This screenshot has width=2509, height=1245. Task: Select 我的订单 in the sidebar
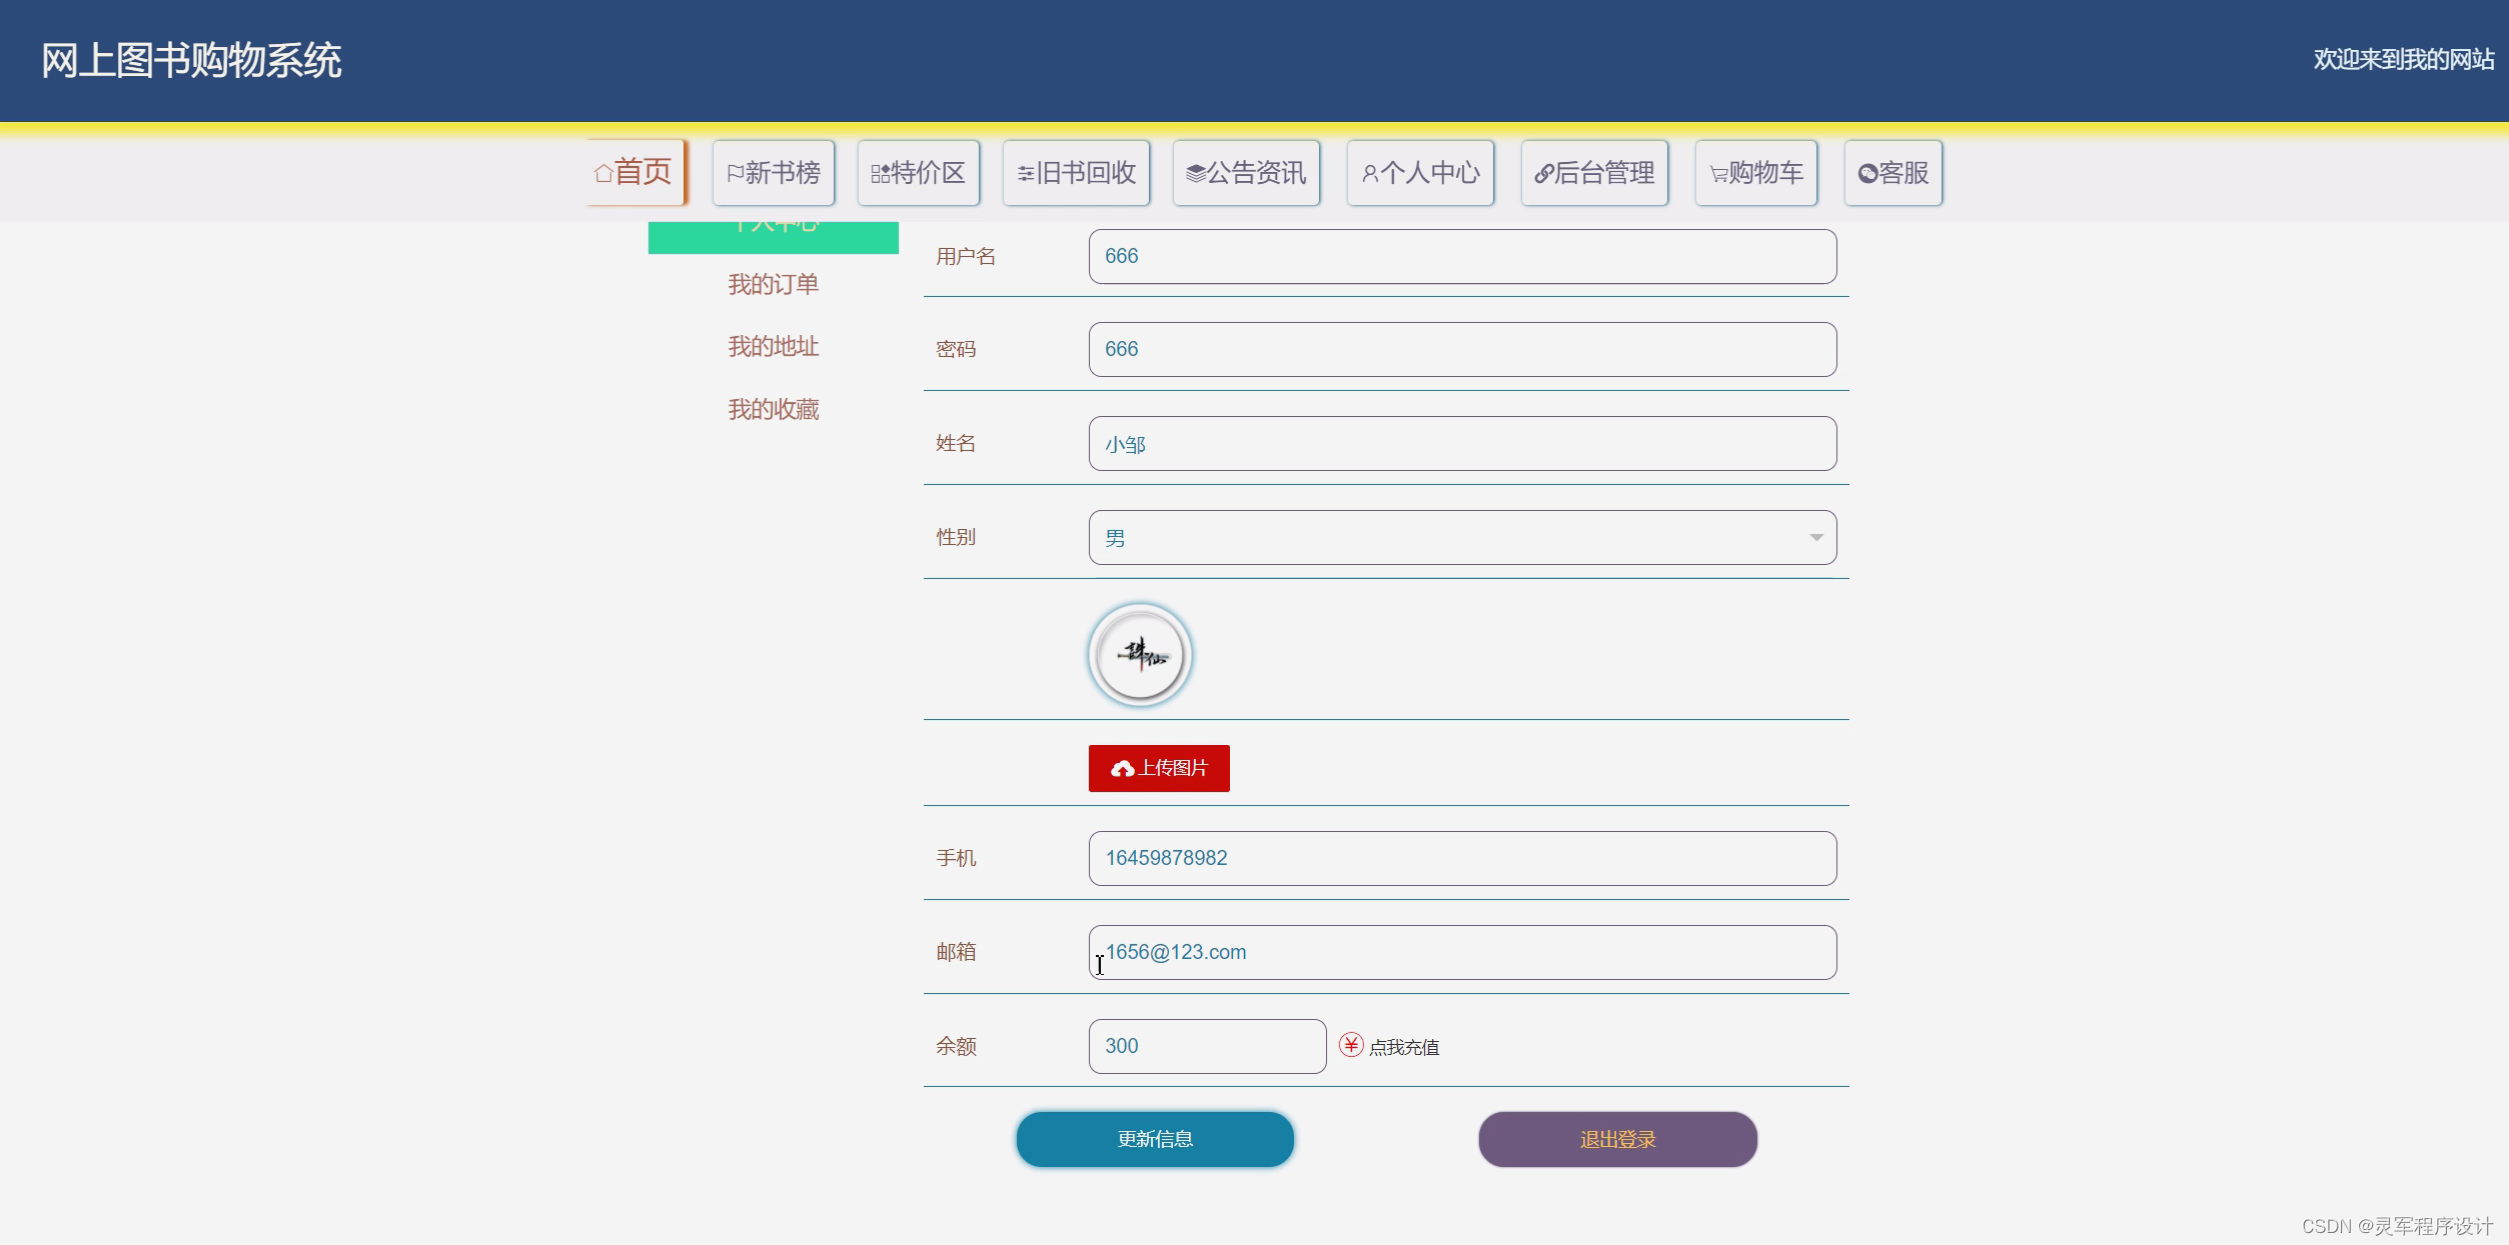pos(773,285)
